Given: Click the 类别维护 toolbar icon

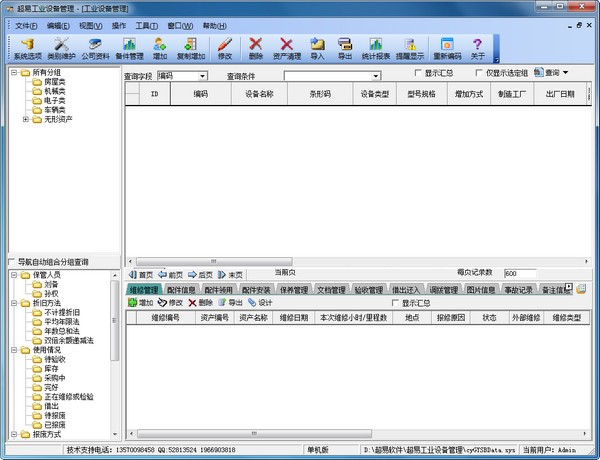Looking at the screenshot, I should (x=62, y=48).
